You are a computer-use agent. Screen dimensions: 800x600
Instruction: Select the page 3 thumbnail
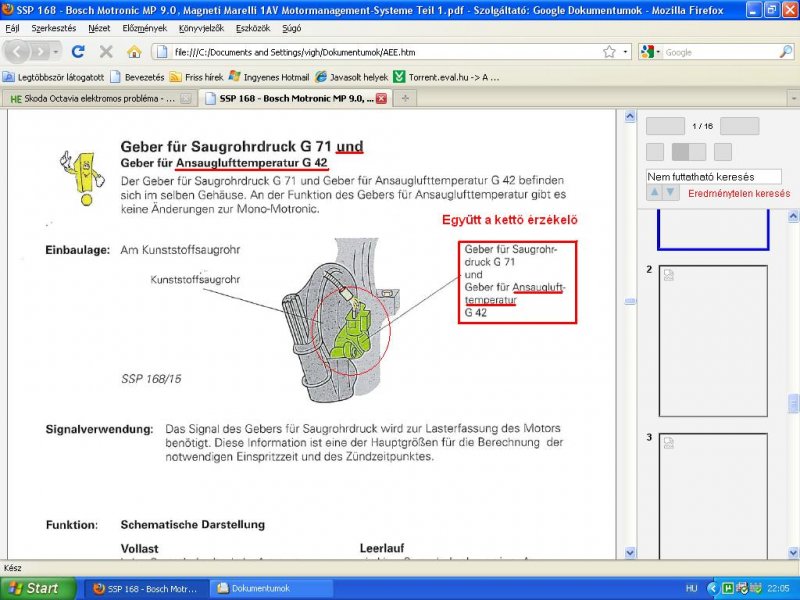pyautogui.click(x=713, y=495)
